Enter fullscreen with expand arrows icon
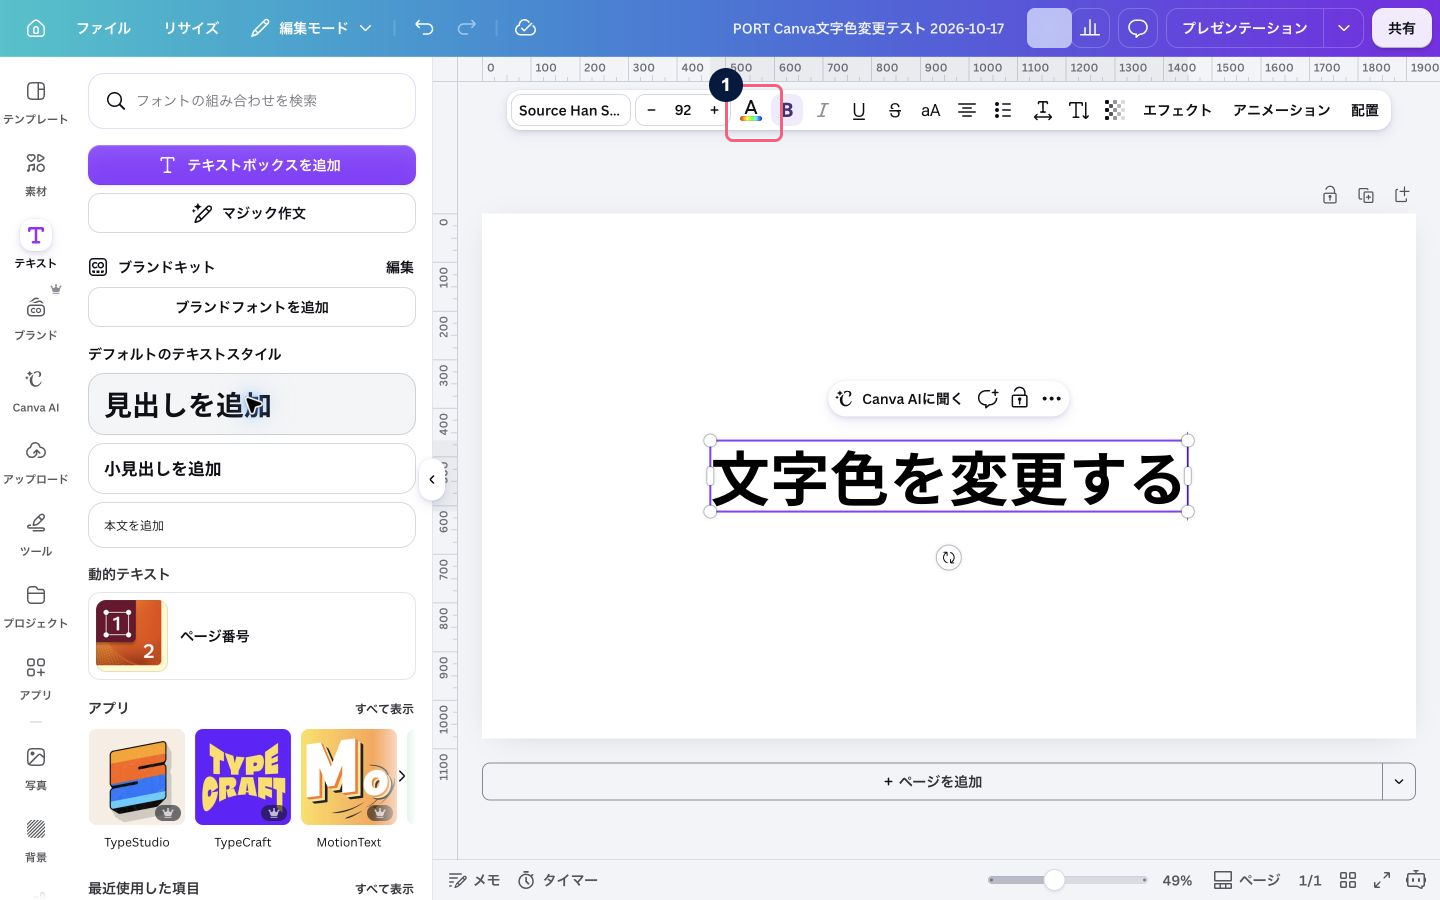Screen dimensions: 1440x900 (1382, 880)
